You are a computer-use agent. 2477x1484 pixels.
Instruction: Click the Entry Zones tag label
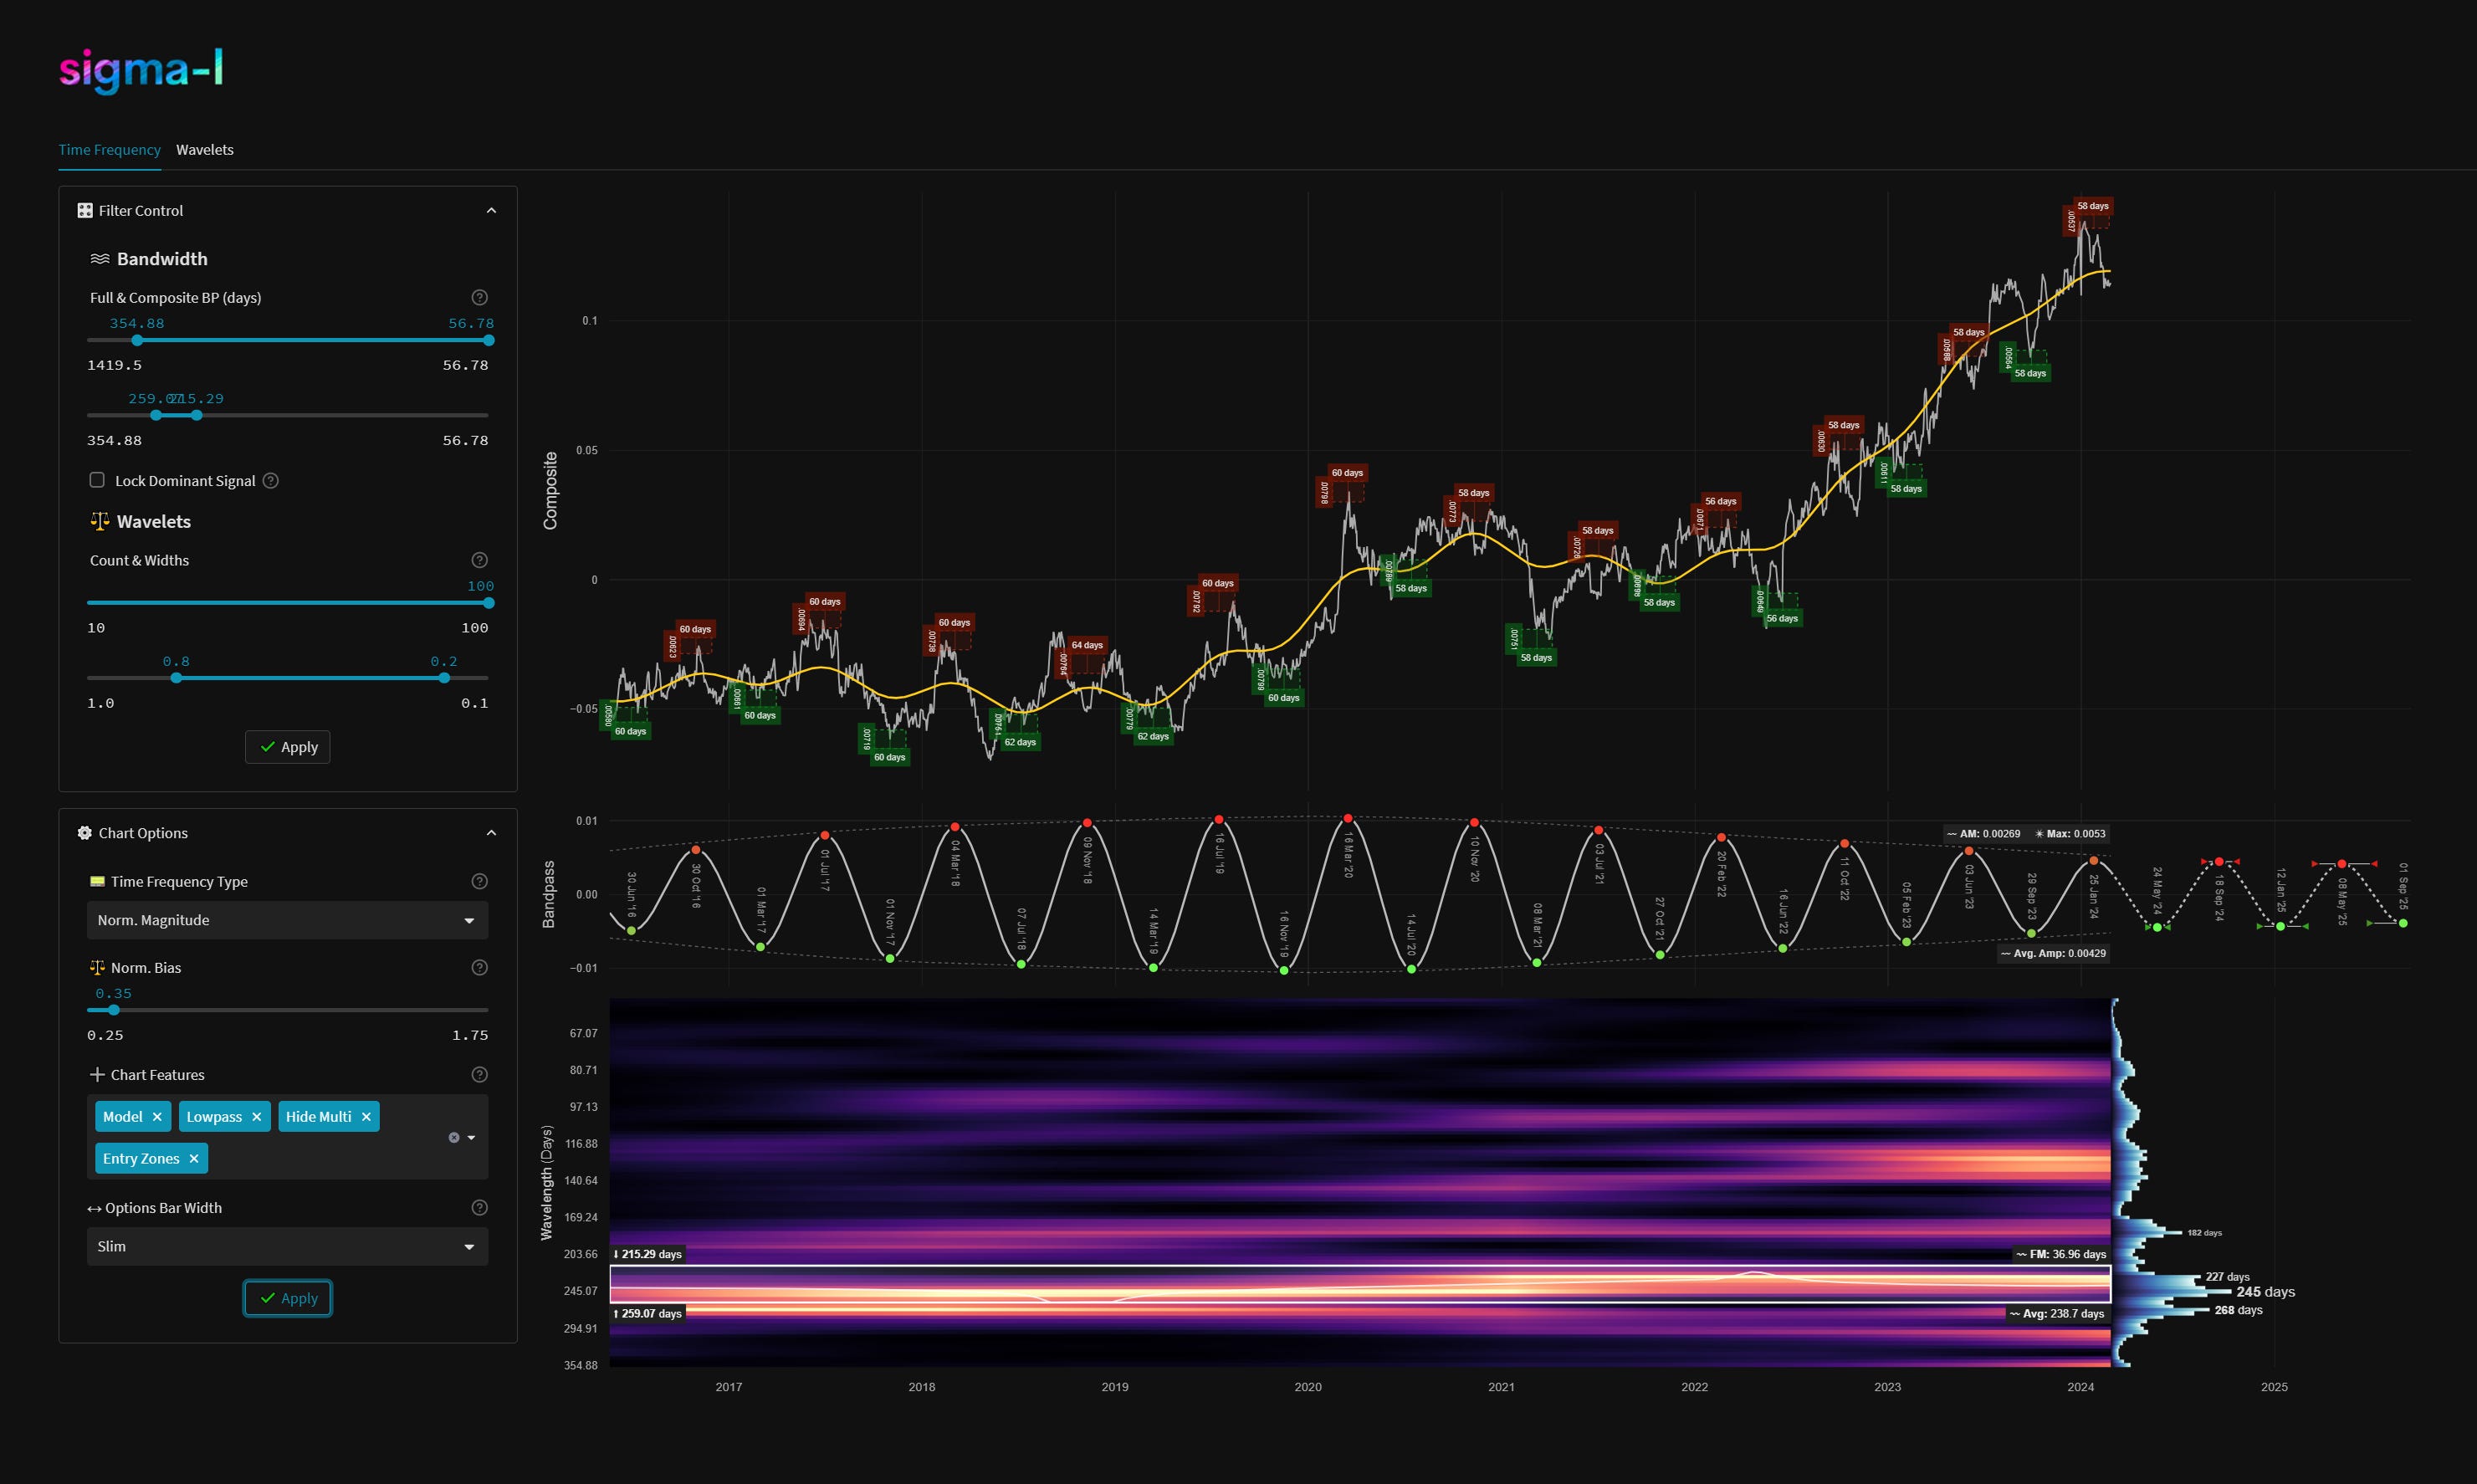(x=141, y=1159)
